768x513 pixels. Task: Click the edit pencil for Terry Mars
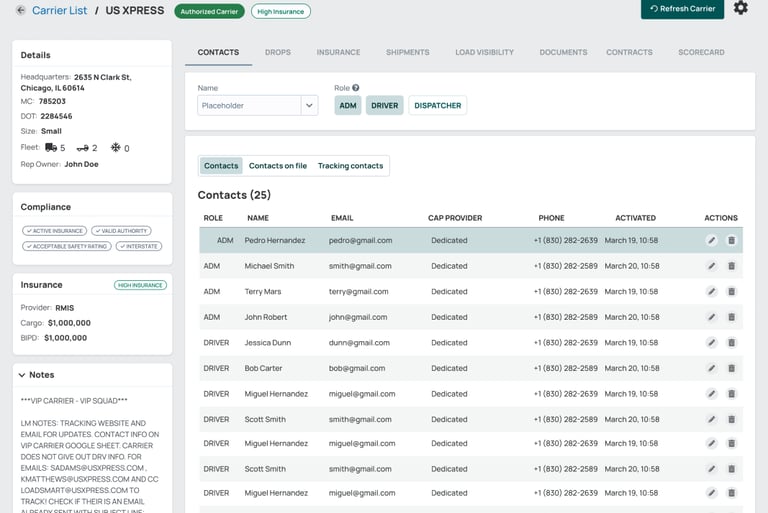point(711,291)
